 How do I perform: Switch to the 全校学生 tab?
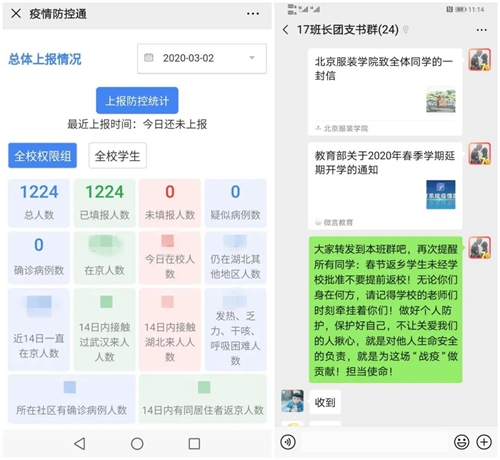click(x=118, y=156)
